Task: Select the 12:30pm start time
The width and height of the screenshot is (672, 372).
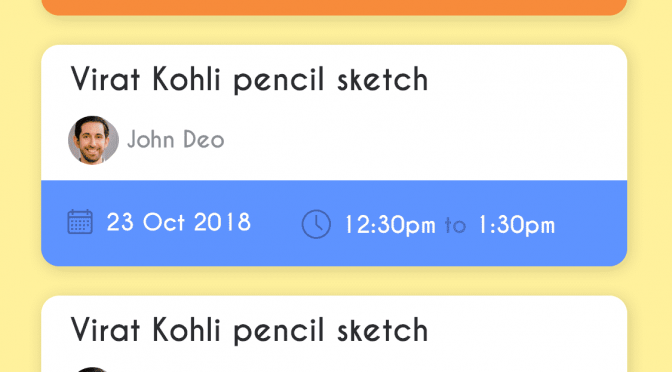Action: 390,225
